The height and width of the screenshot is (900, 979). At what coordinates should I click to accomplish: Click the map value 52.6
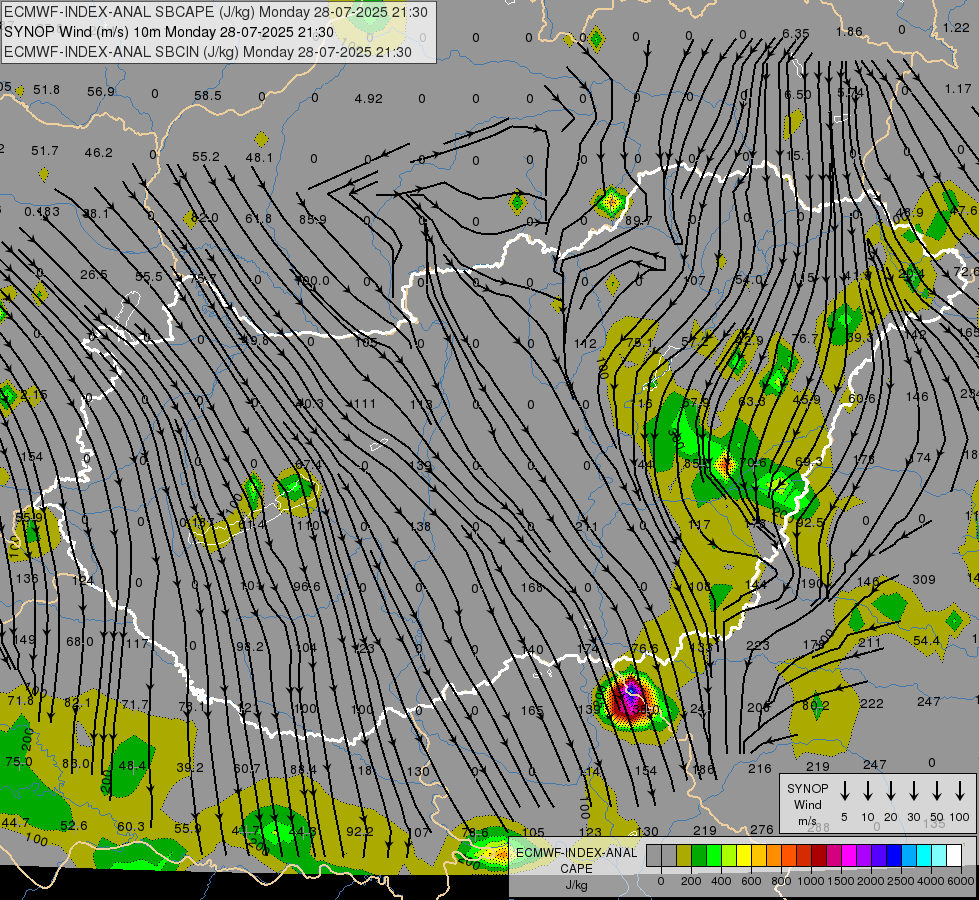[74, 826]
